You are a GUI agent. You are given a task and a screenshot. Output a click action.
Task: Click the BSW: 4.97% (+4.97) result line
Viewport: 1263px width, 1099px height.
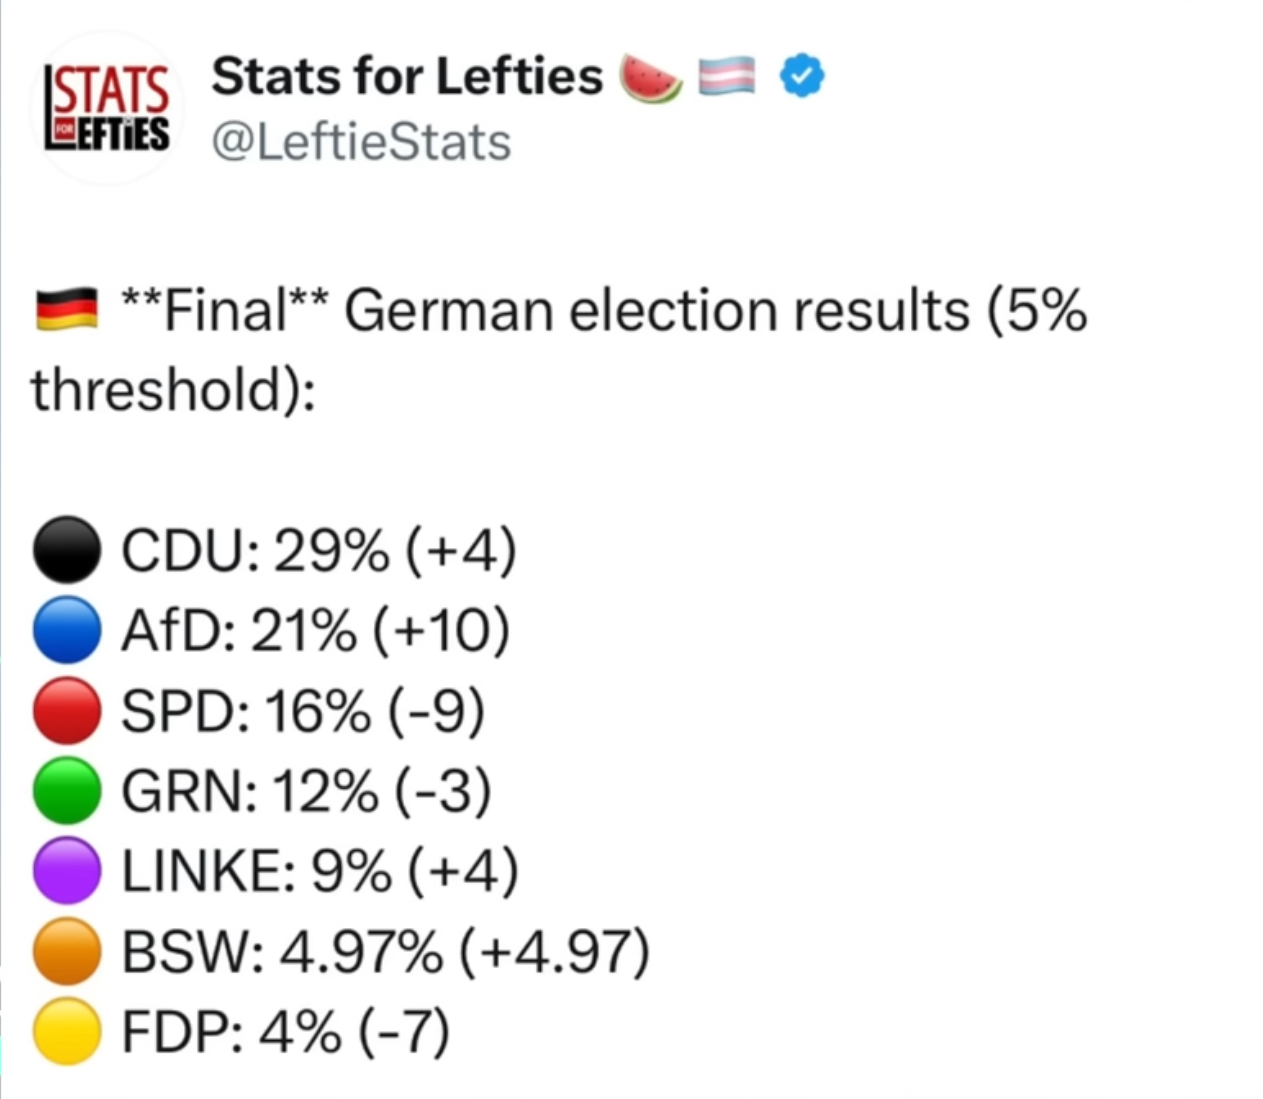(x=385, y=952)
